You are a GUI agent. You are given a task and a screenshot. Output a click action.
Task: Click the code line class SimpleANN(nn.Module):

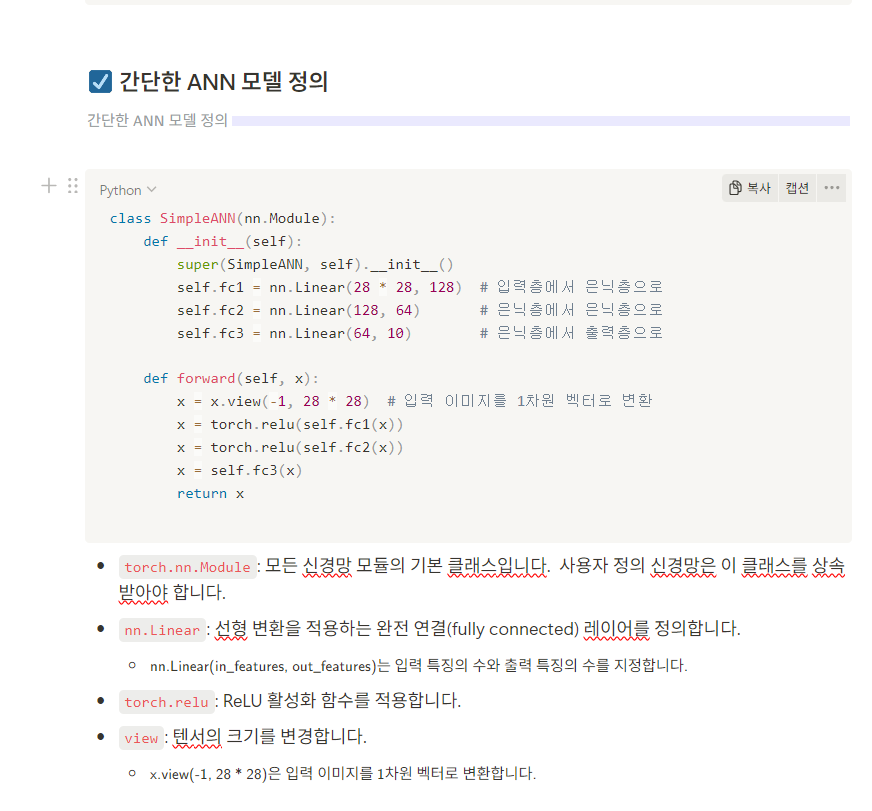(x=222, y=219)
